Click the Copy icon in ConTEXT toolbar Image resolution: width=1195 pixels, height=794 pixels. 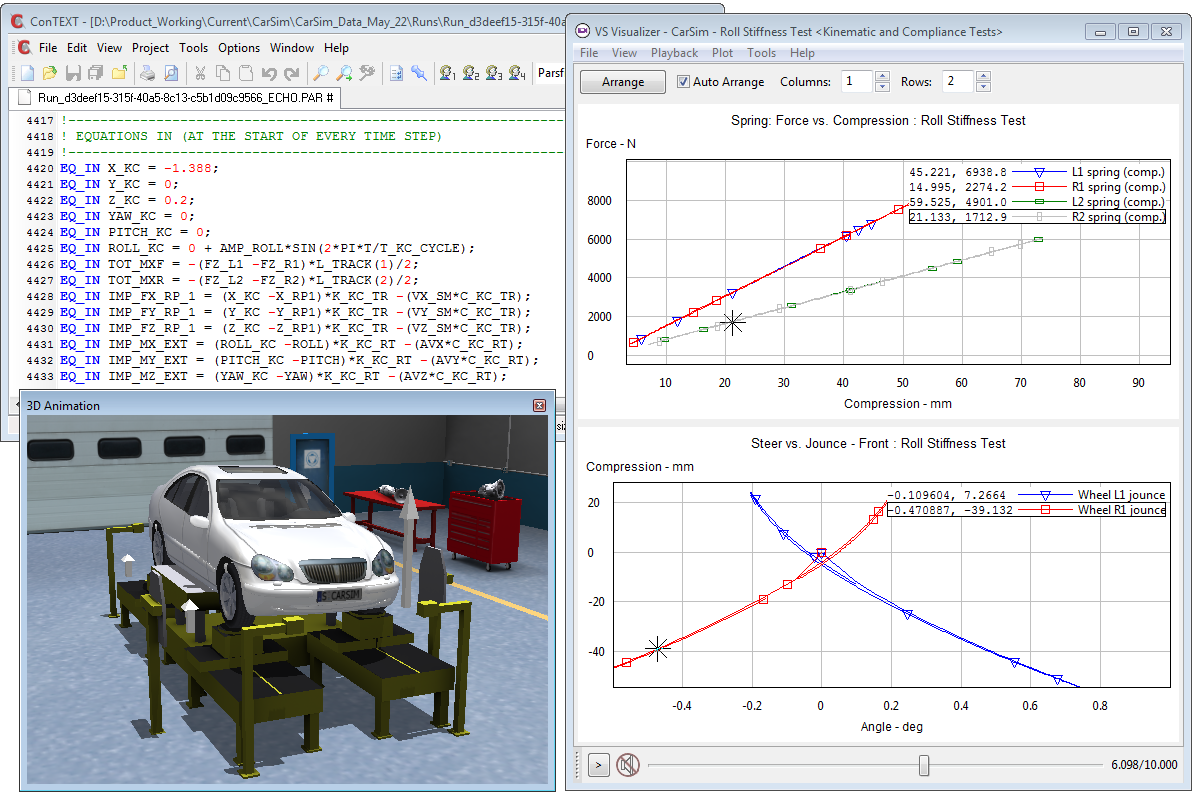click(223, 73)
